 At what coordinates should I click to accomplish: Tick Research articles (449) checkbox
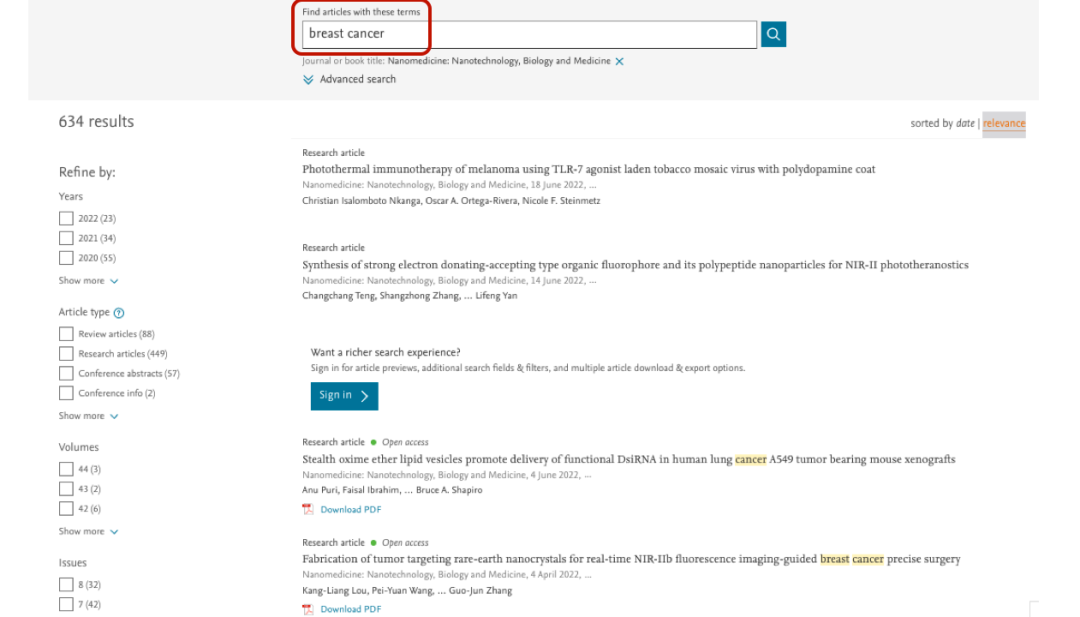tap(66, 354)
